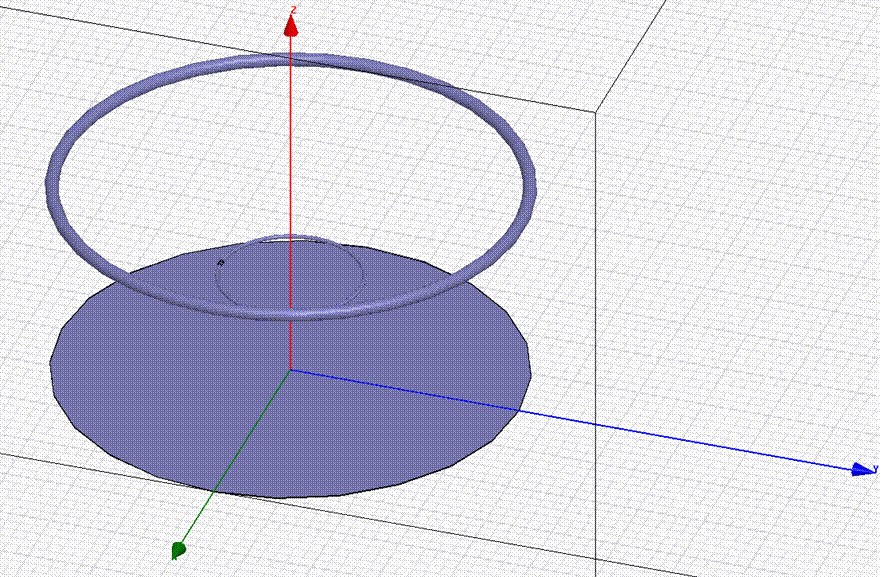Viewport: 884px width, 577px height.
Task: Click the green X axis arrowhead
Action: click(x=178, y=549)
